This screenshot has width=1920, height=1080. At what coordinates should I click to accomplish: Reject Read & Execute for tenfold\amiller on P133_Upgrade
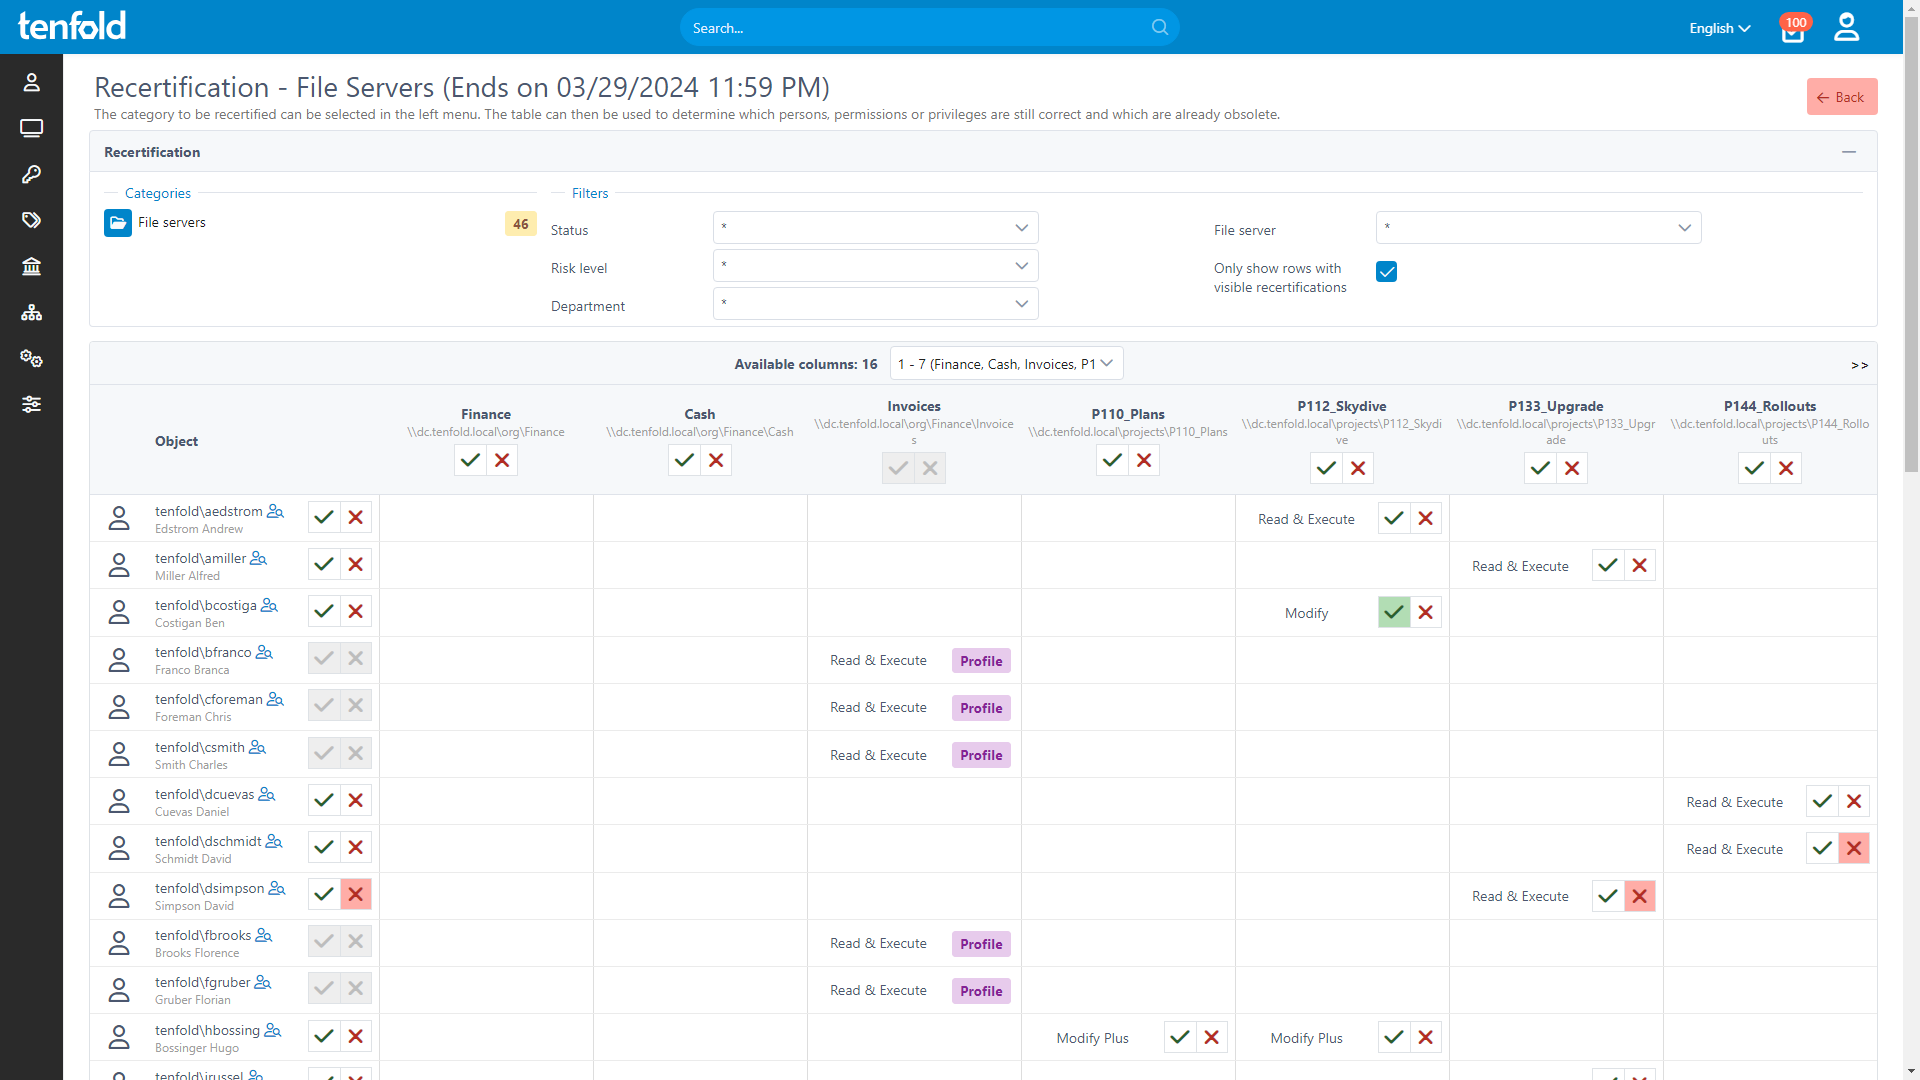pos(1639,566)
